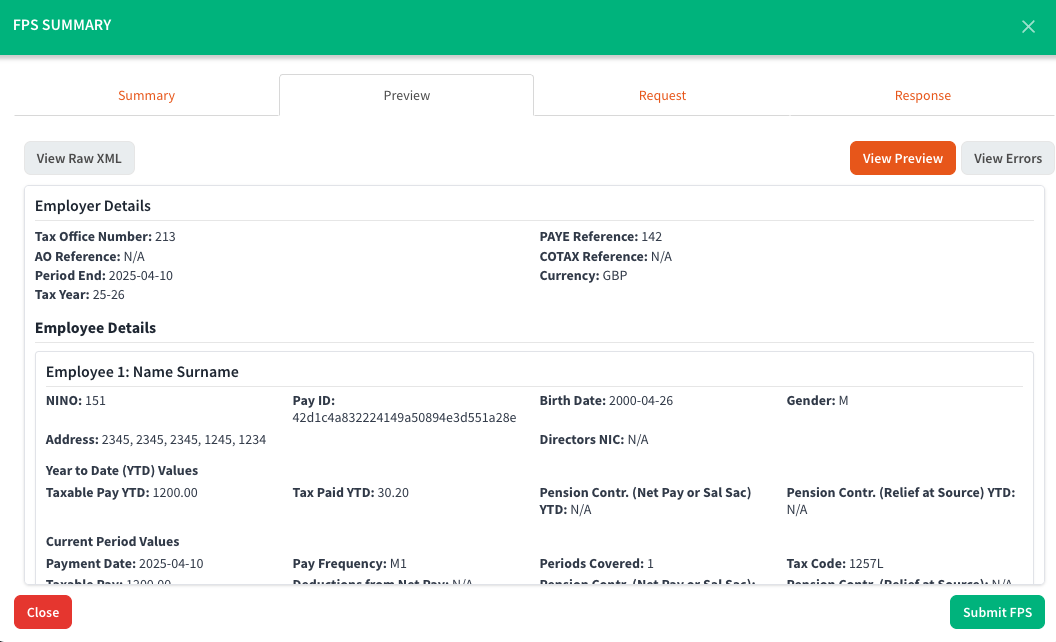
Task: Activate the View Preview button
Action: click(902, 157)
